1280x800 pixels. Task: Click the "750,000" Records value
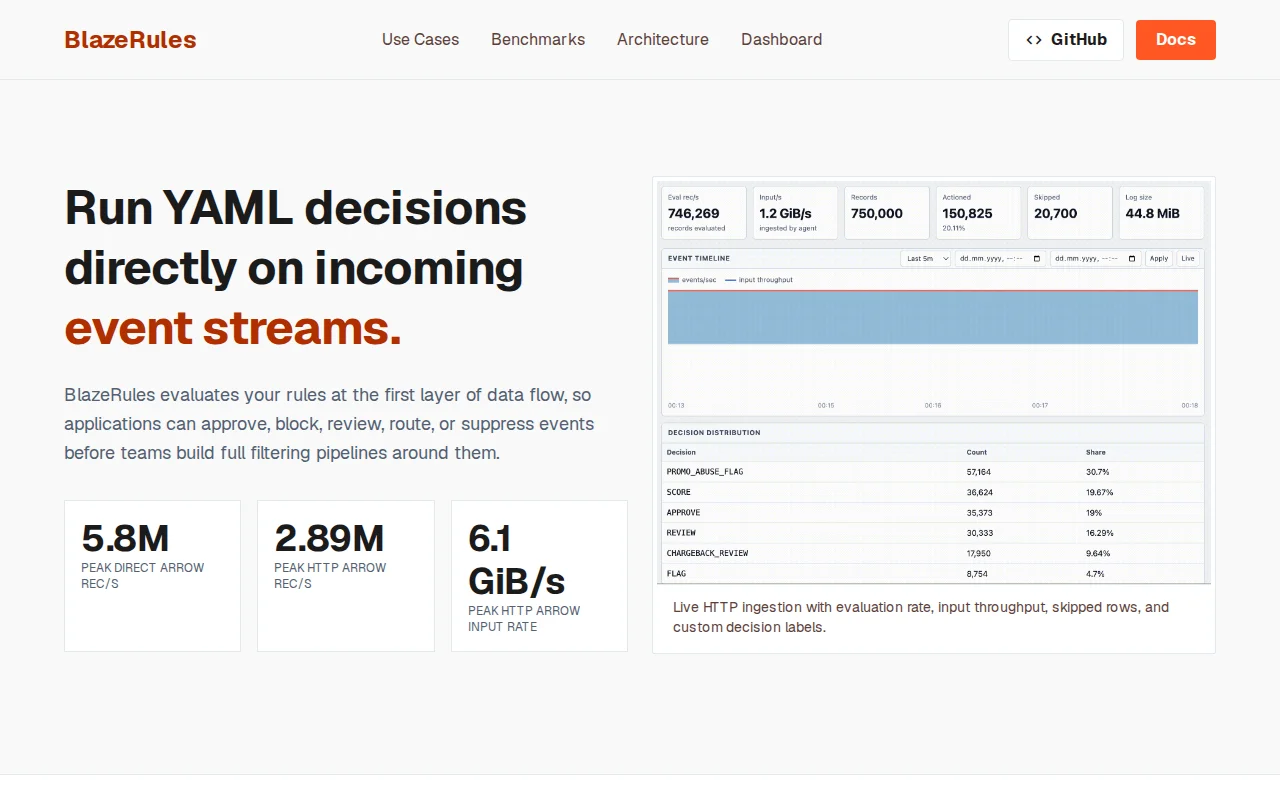pos(877,213)
